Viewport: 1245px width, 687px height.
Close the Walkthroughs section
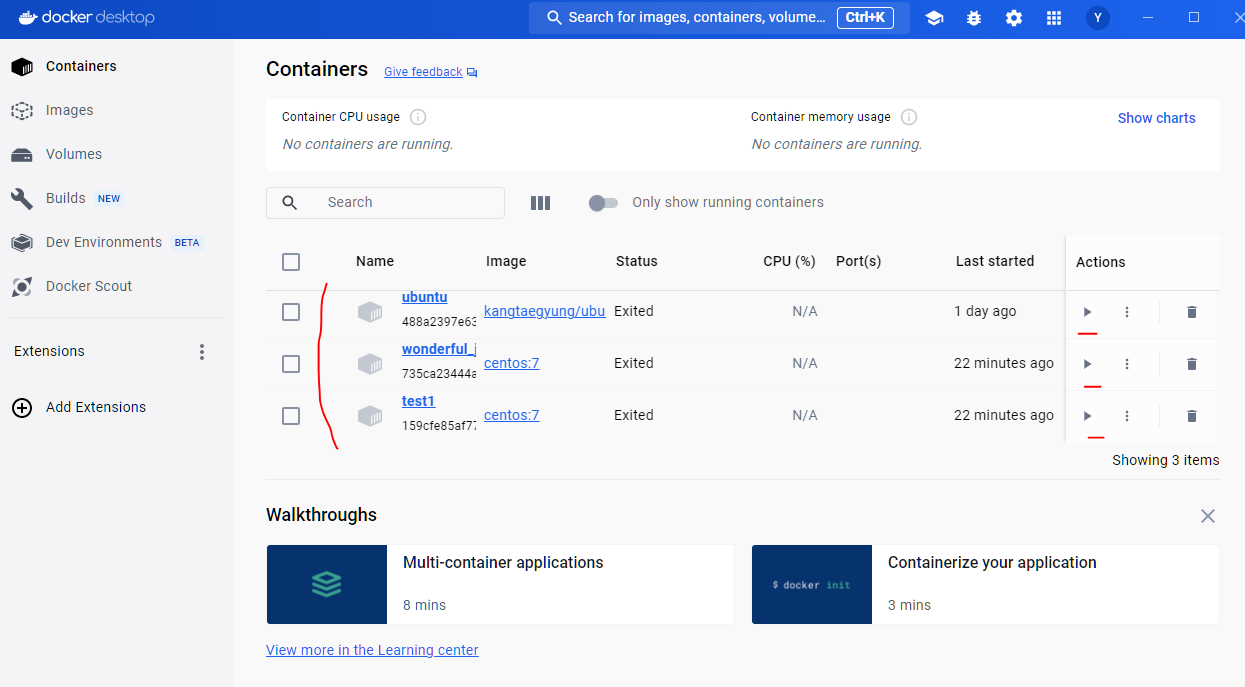(1208, 516)
